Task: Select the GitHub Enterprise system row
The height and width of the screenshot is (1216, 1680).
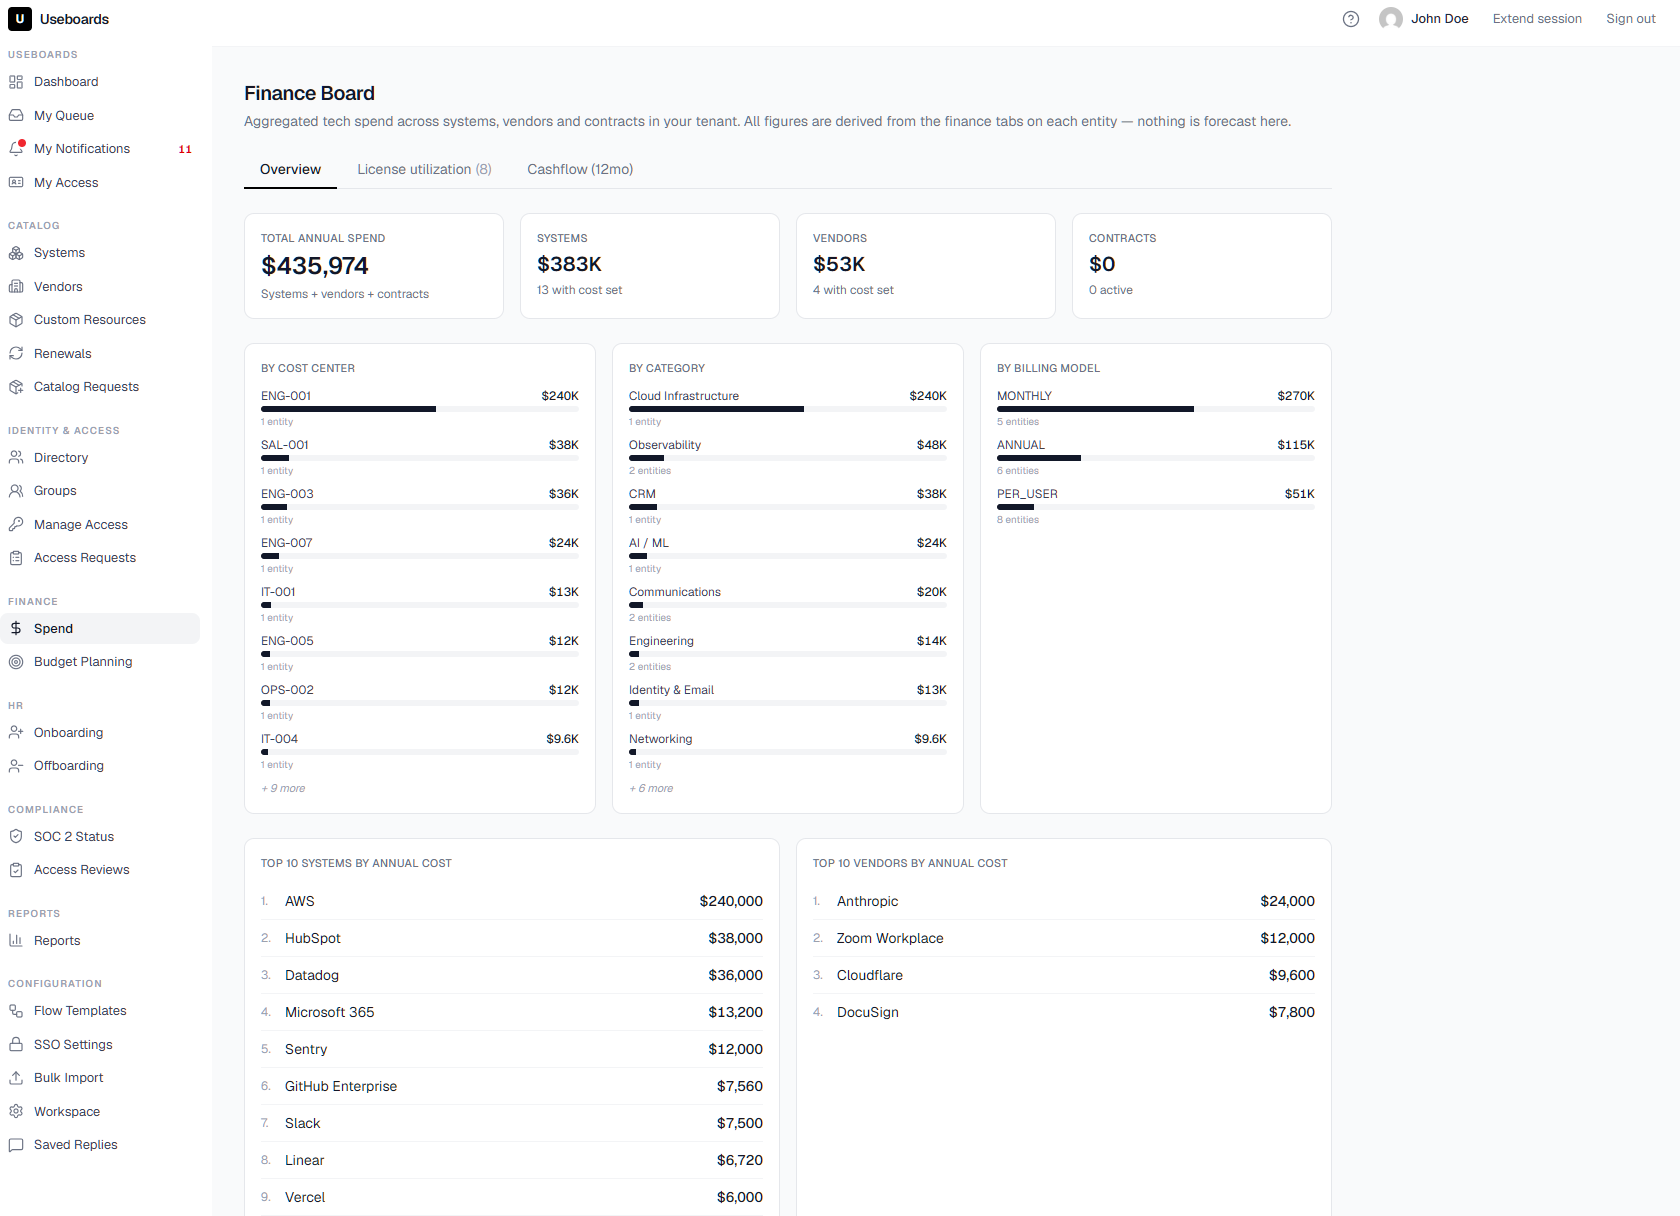Action: click(512, 1087)
